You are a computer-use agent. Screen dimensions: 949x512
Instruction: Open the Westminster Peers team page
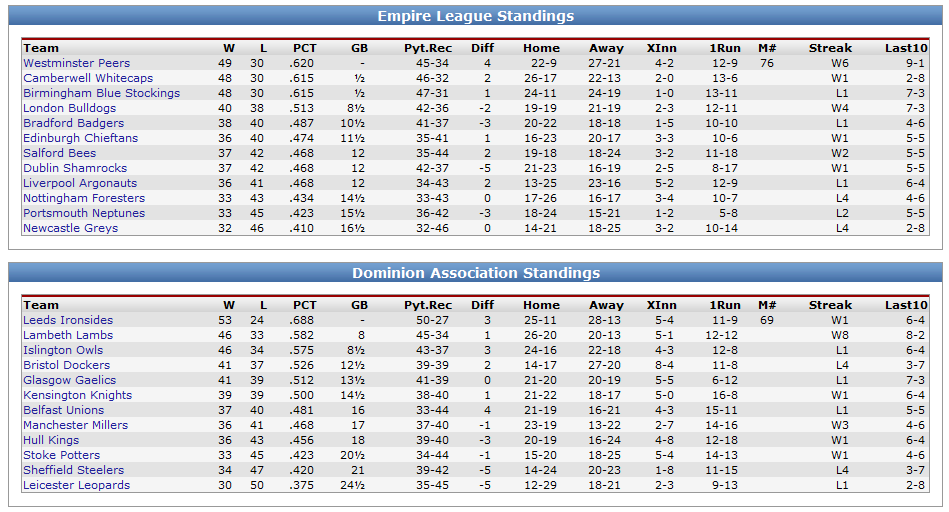coord(76,63)
